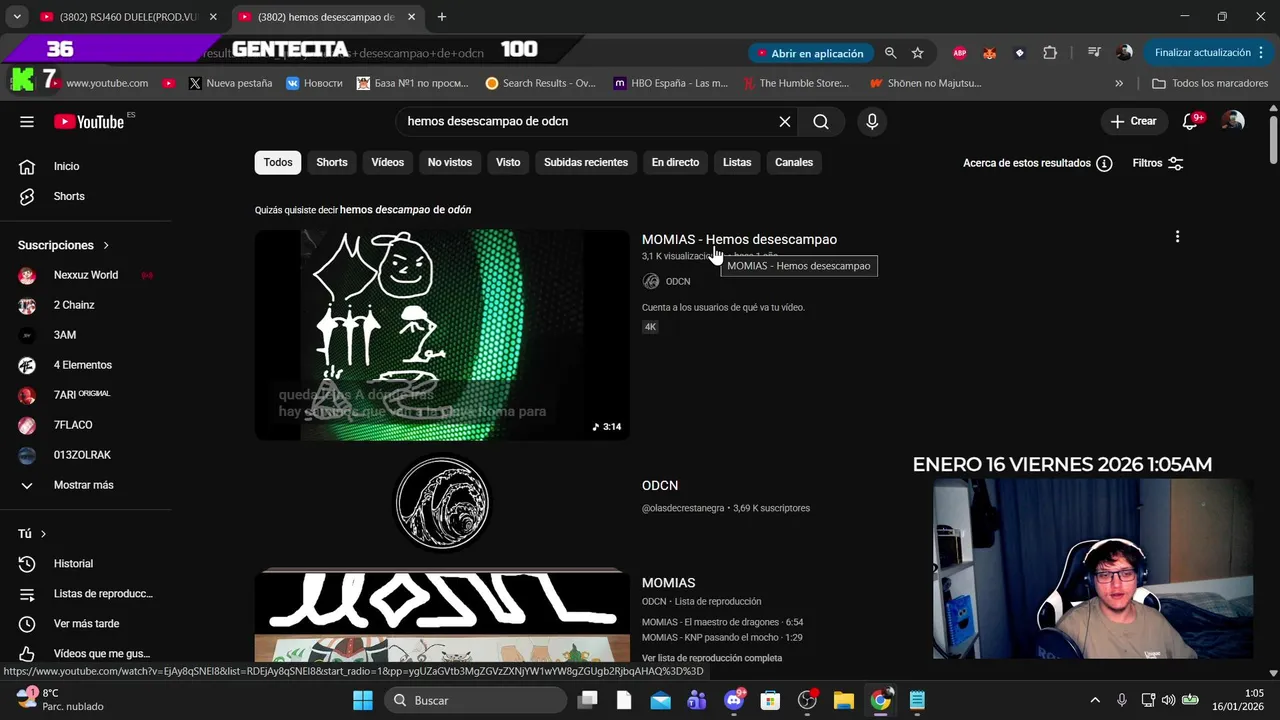Select the Subidas recientes chip
The height and width of the screenshot is (720, 1280).
586,162
